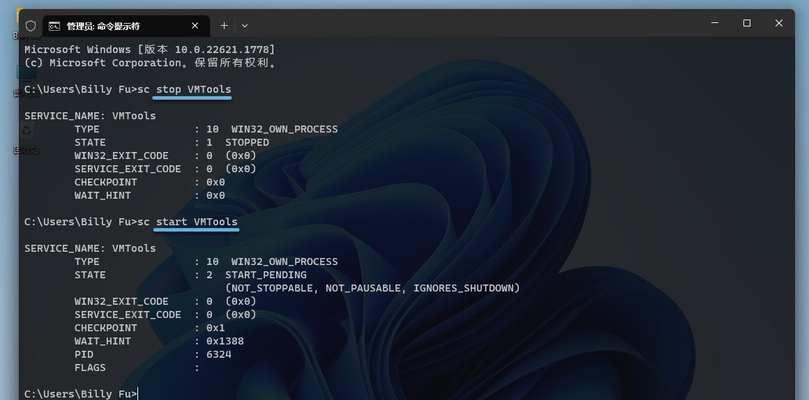Click the PID 6324 value
The width and height of the screenshot is (809, 400).
coord(219,355)
